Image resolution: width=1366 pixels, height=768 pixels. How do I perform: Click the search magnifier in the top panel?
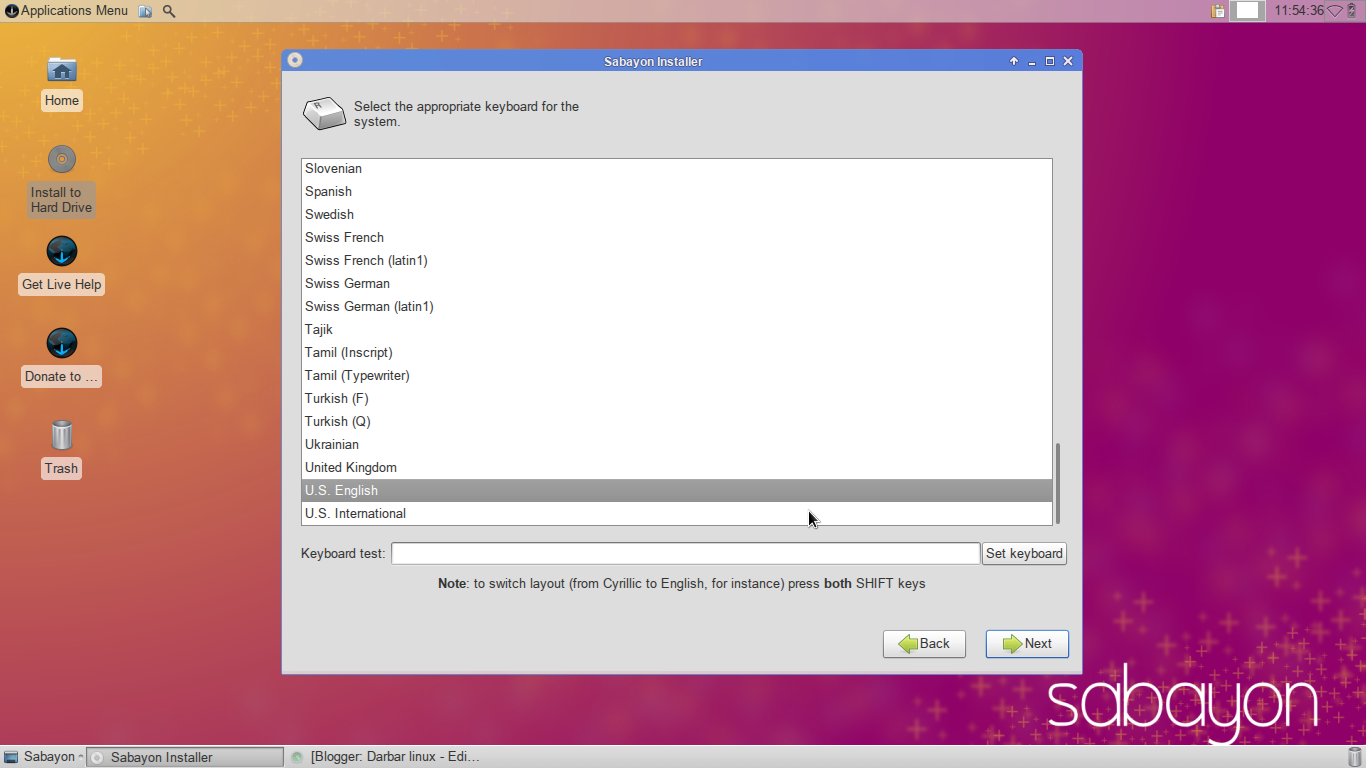168,10
